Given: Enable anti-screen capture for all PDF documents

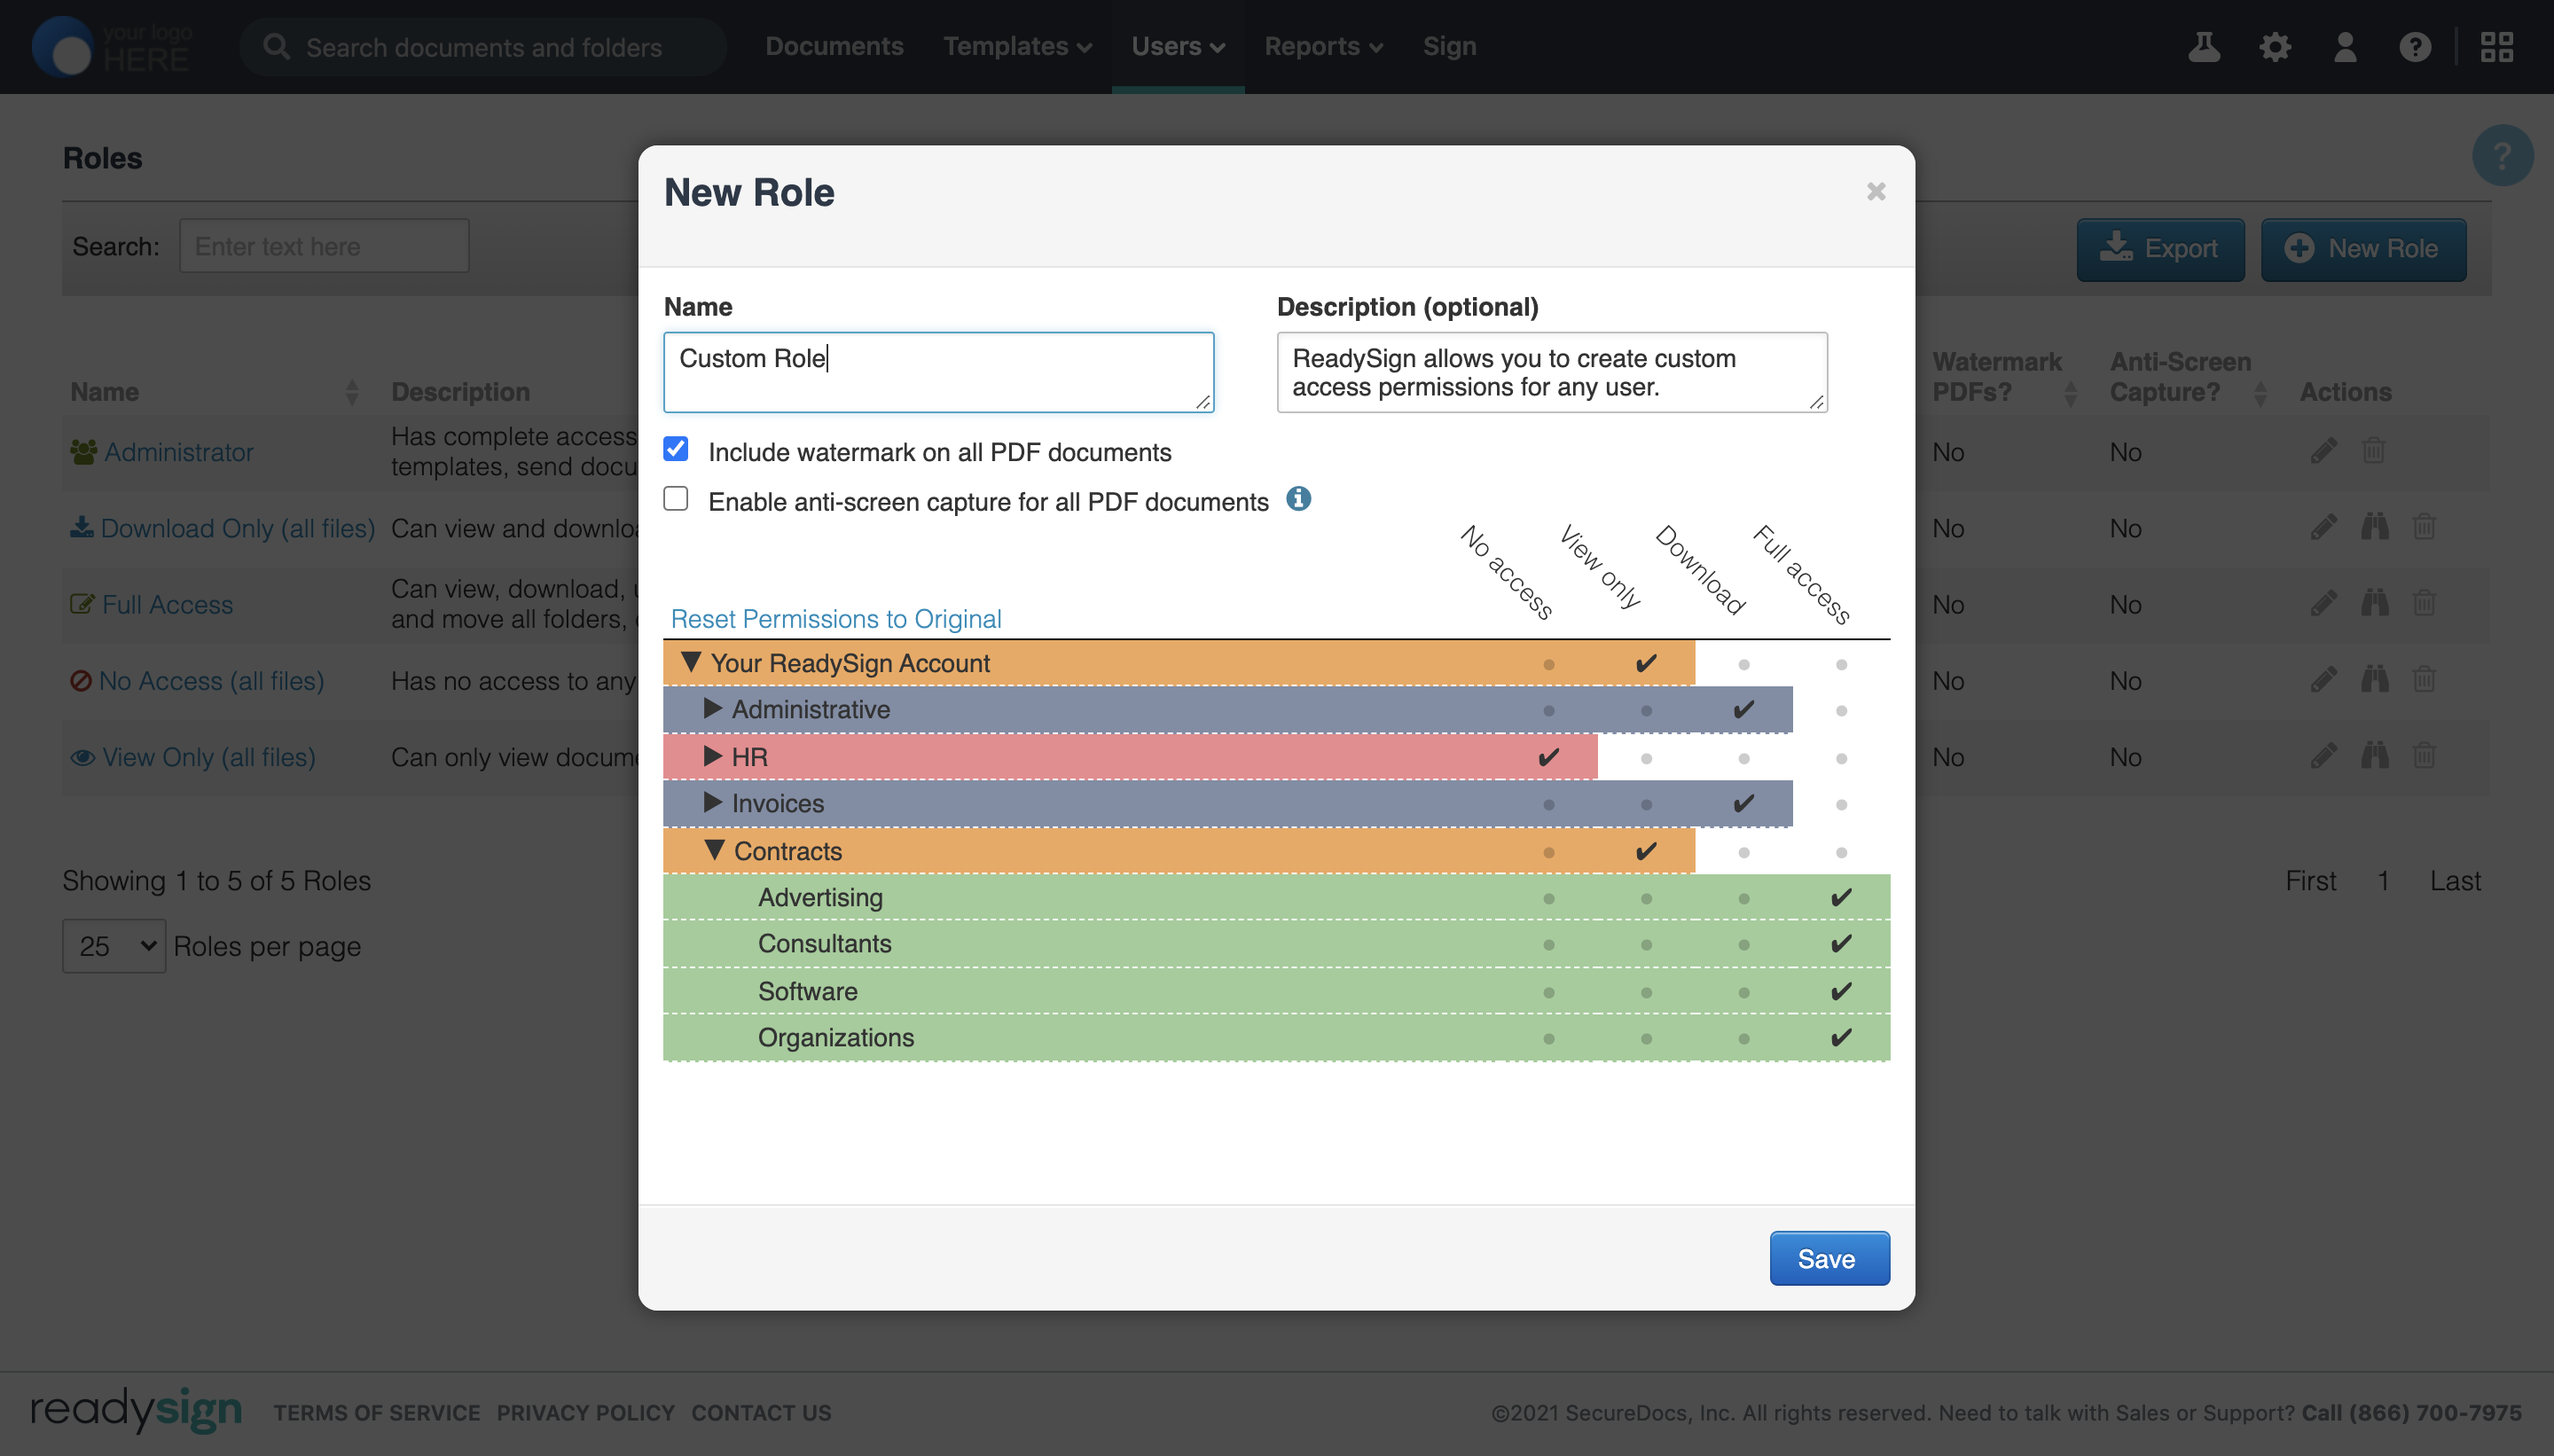Looking at the screenshot, I should (x=676, y=498).
